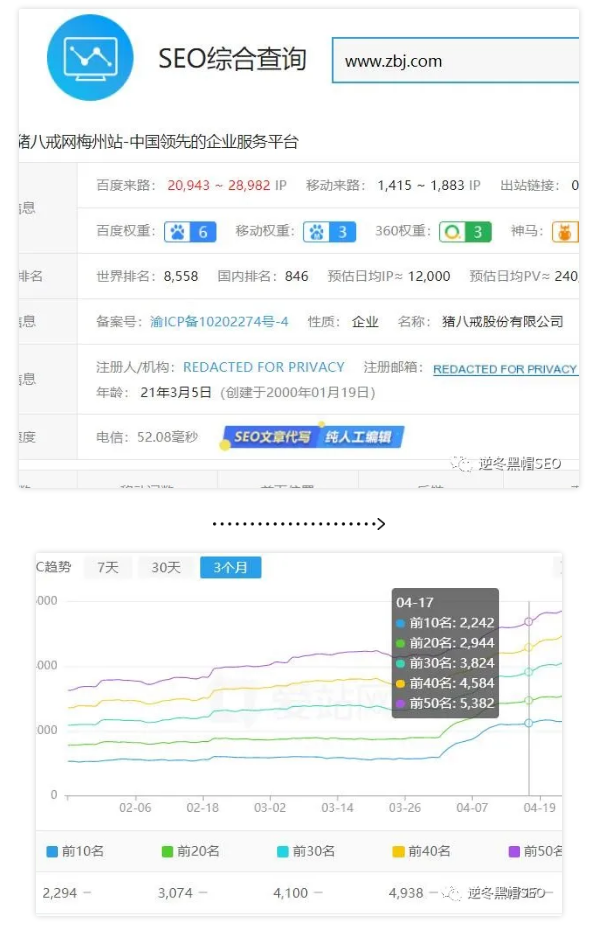Toggle the 前40名 yellow legend series
The image size is (593, 942).
[x=421, y=851]
